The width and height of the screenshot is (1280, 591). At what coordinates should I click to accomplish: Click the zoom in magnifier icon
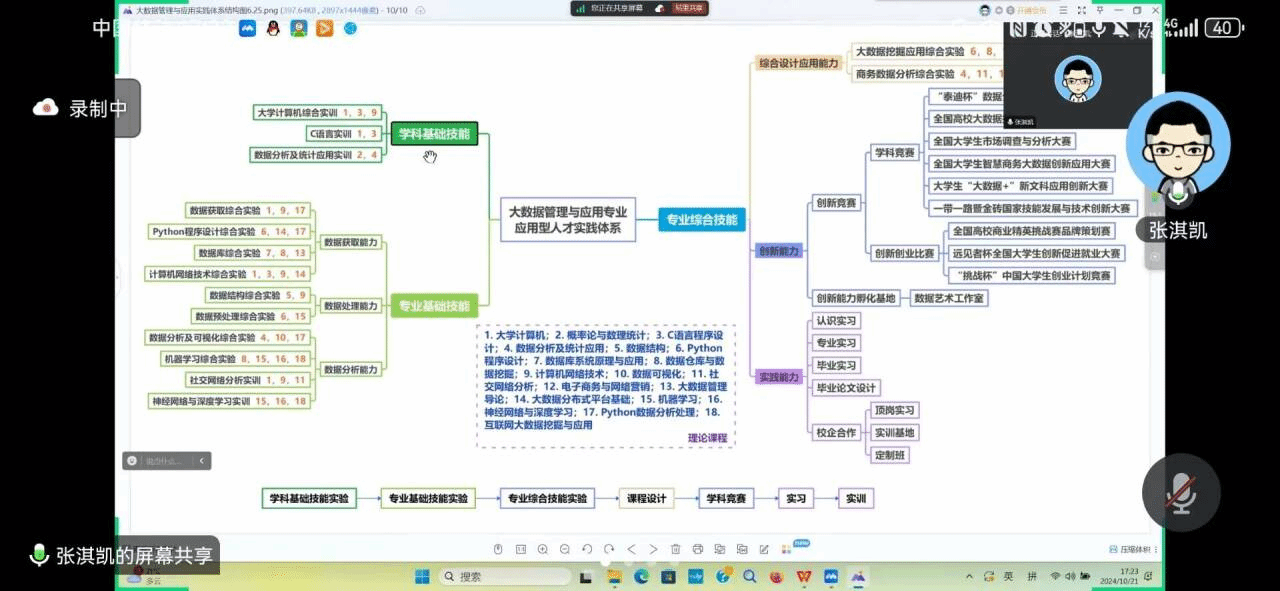(542, 549)
